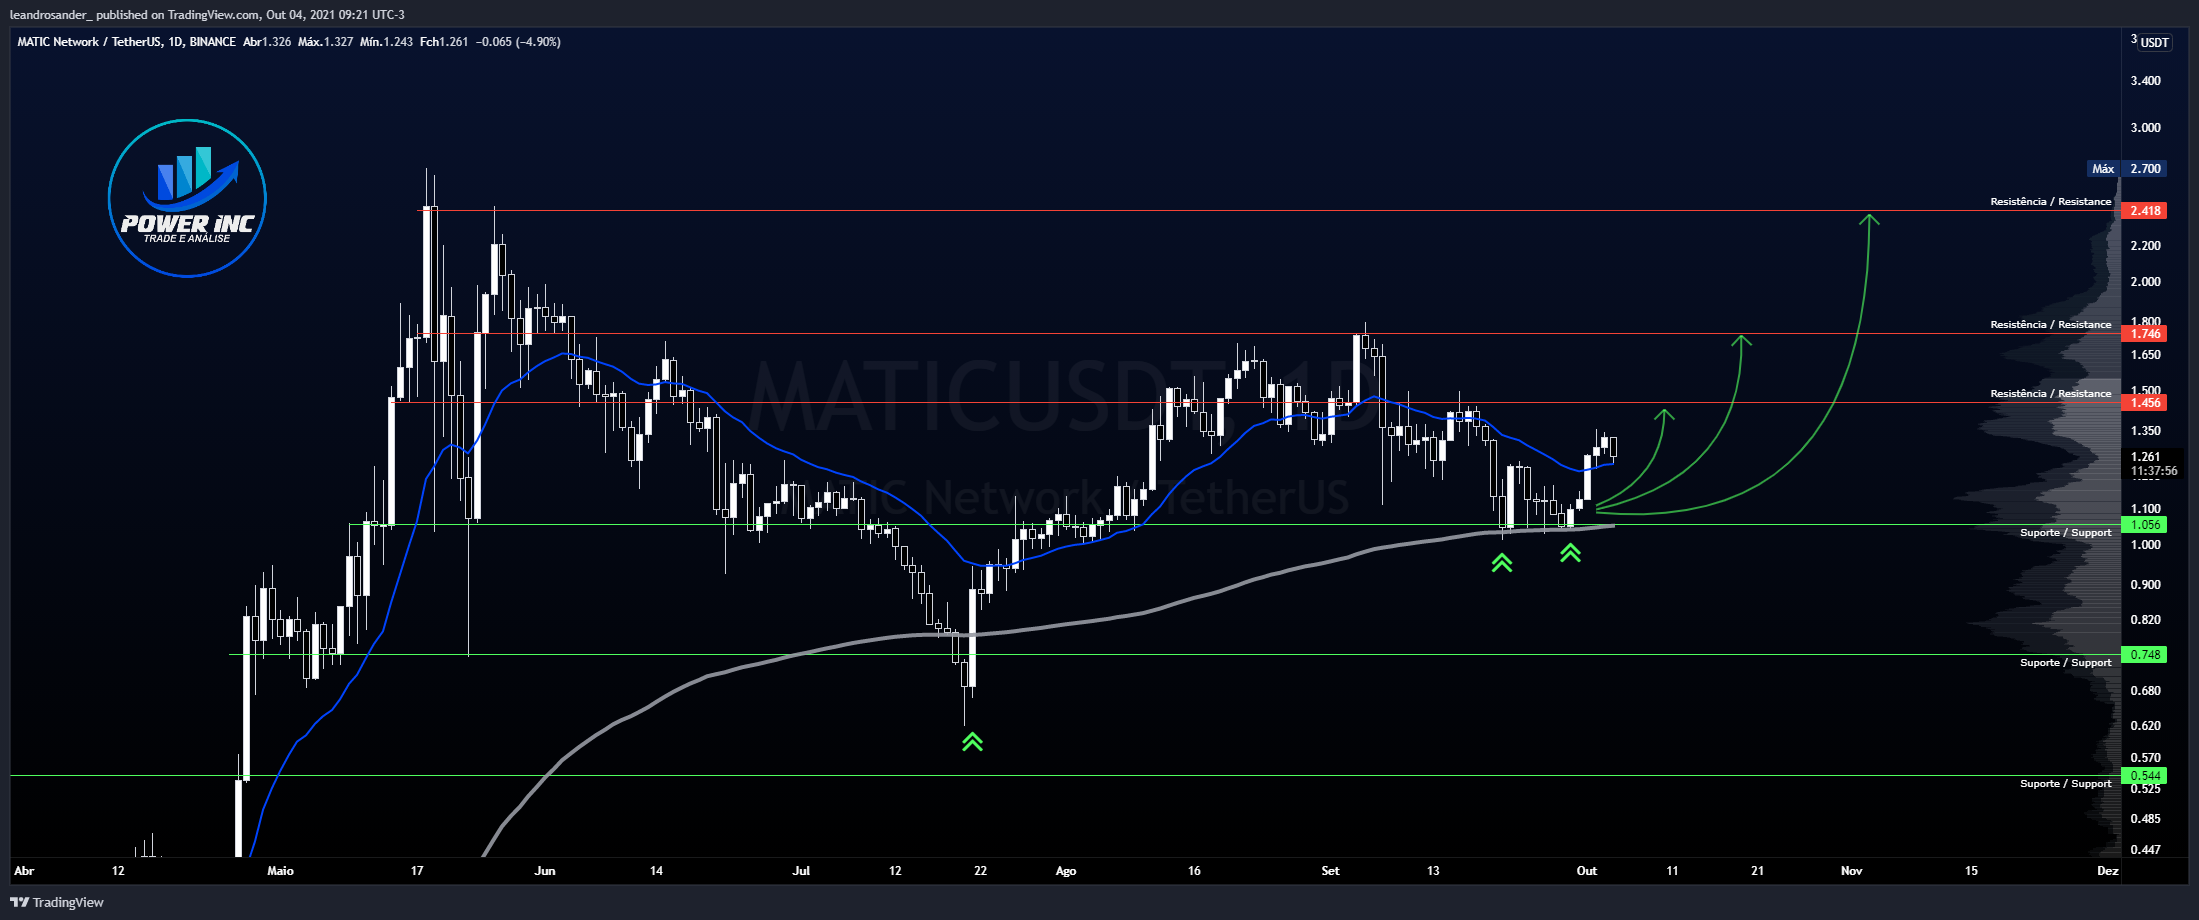2199x920 pixels.
Task: Click the Suporte / Support text at 0.748
Action: pos(2065,662)
